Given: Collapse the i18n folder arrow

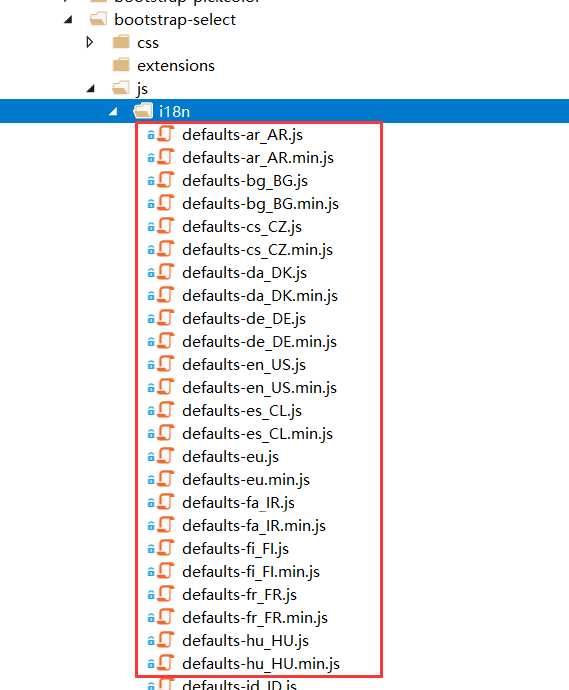Looking at the screenshot, I should click(114, 112).
